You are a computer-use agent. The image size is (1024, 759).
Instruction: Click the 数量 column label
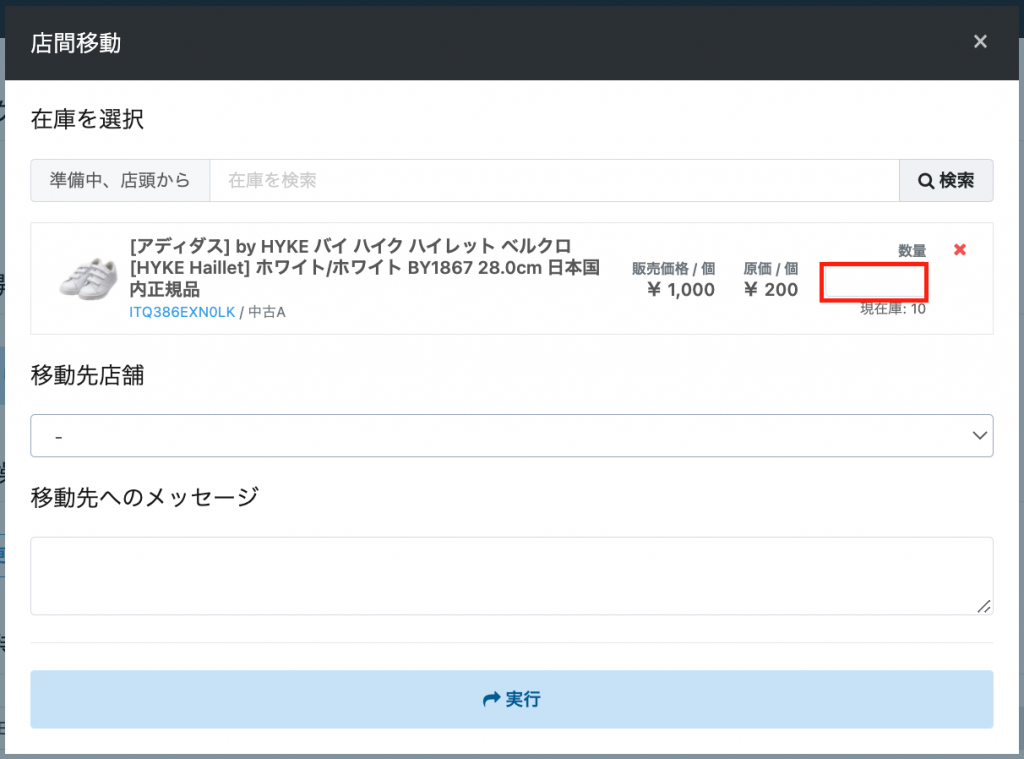pos(912,250)
